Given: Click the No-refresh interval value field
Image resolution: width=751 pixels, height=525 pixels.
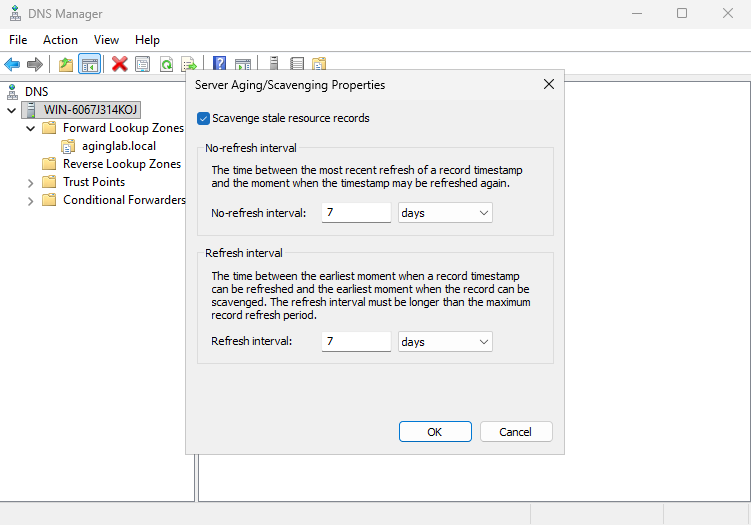Looking at the screenshot, I should (356, 212).
